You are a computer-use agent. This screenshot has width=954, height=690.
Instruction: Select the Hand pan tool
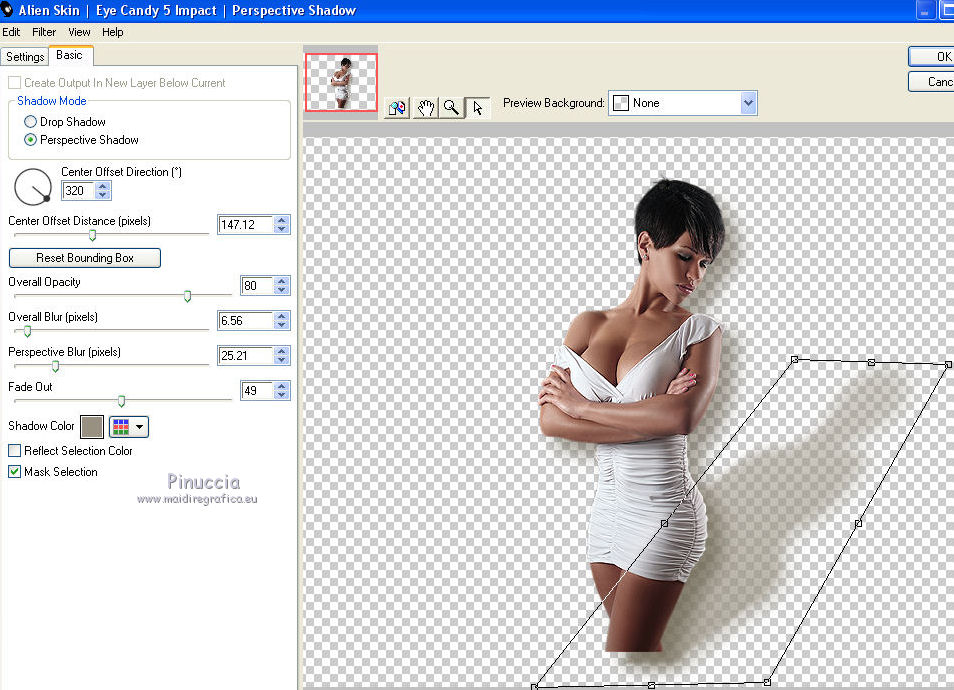425,108
